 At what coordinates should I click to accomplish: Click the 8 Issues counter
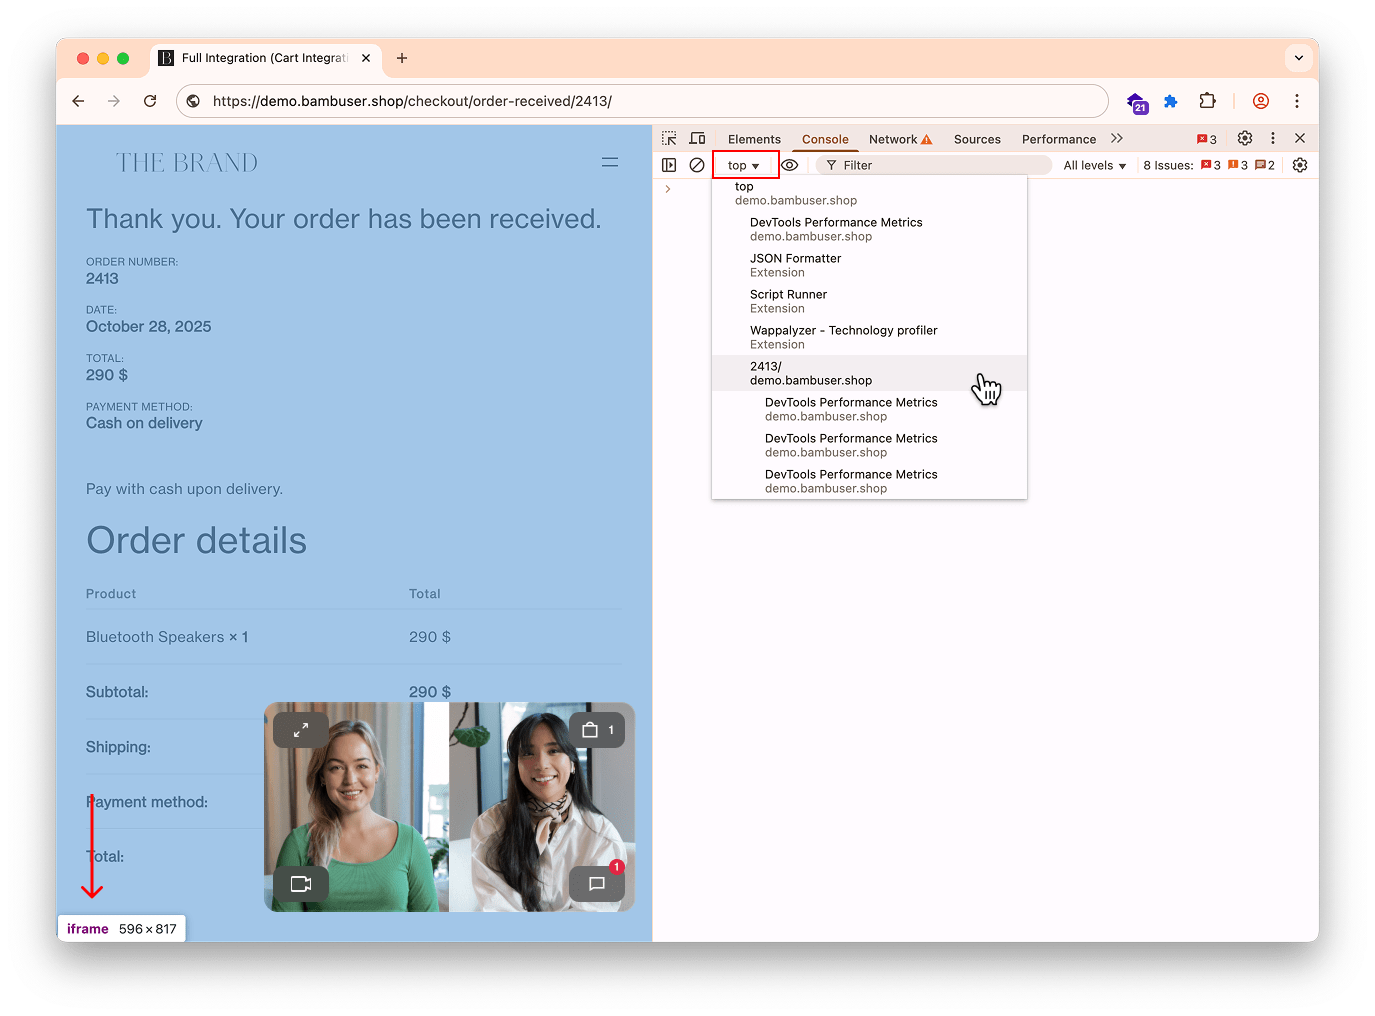click(1168, 164)
